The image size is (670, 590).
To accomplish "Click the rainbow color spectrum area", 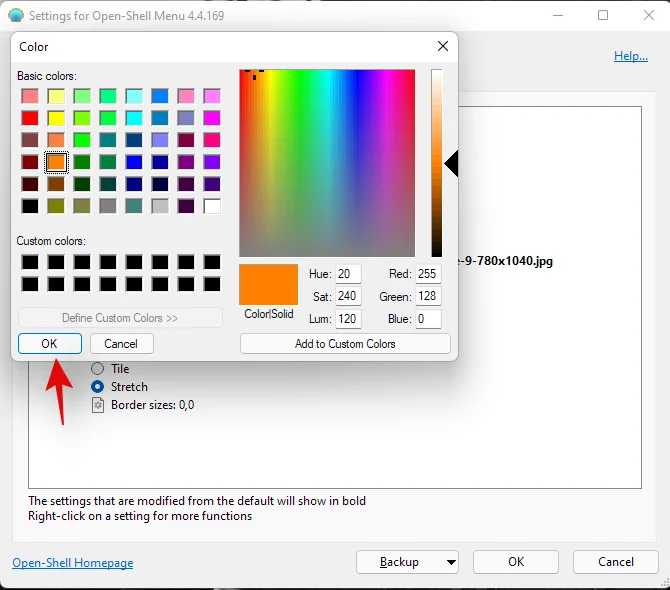I will point(326,163).
